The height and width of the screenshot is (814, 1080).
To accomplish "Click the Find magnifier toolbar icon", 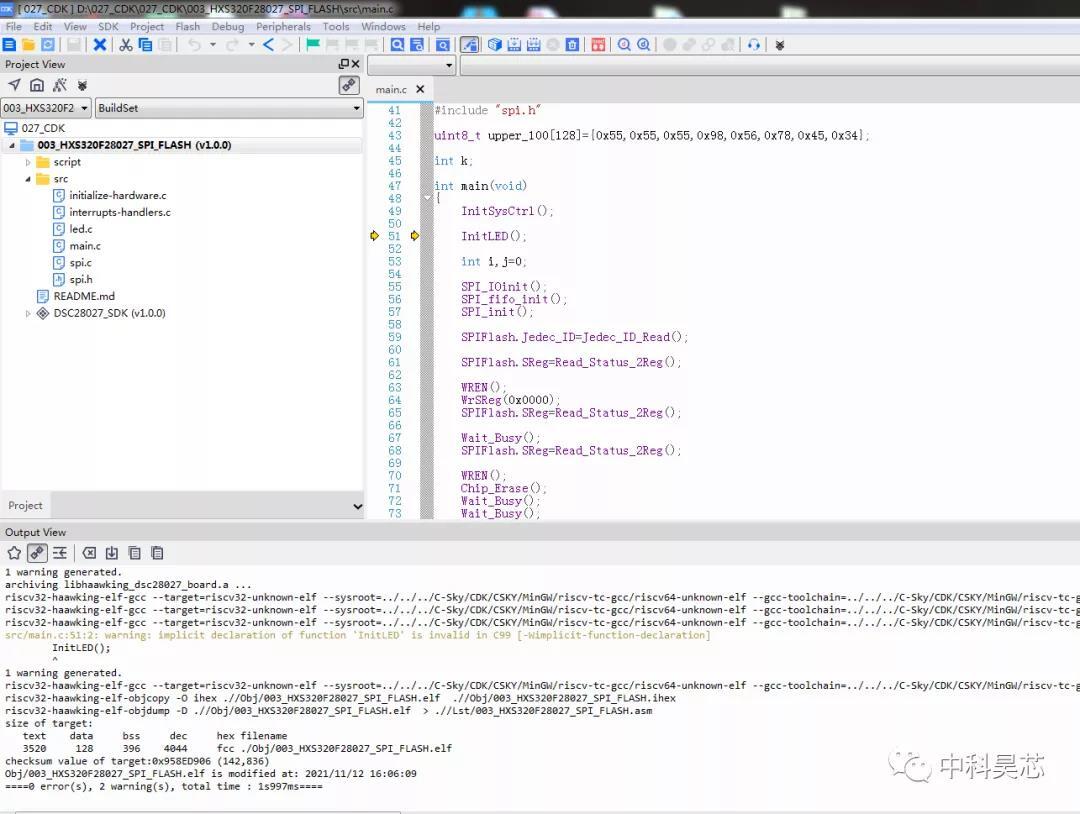I will (x=397, y=45).
